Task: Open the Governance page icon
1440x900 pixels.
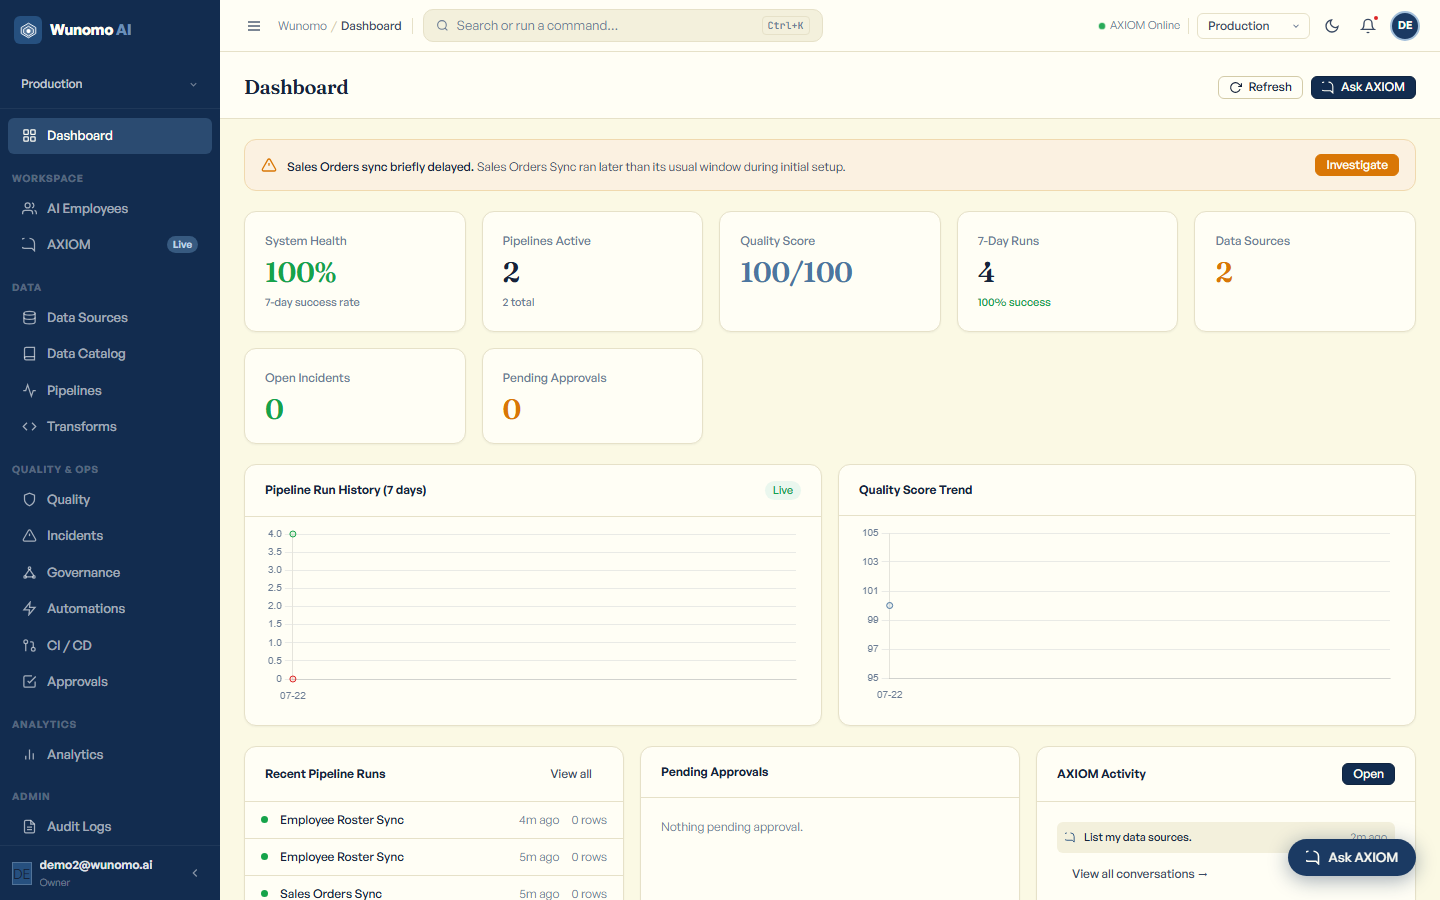Action: (30, 573)
